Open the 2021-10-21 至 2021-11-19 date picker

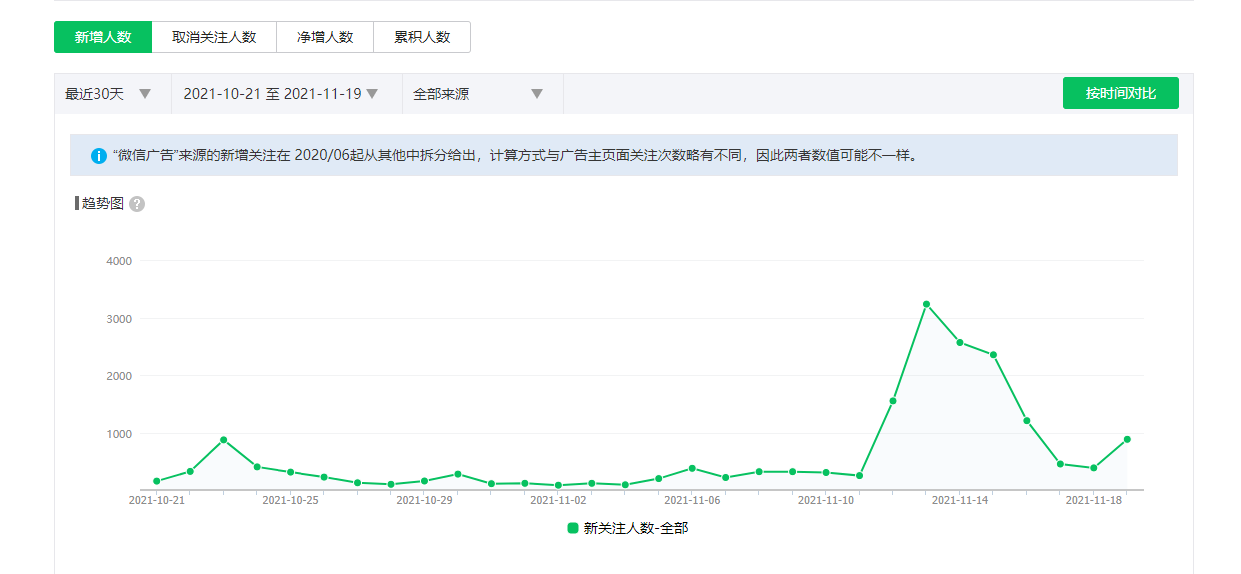coord(281,94)
